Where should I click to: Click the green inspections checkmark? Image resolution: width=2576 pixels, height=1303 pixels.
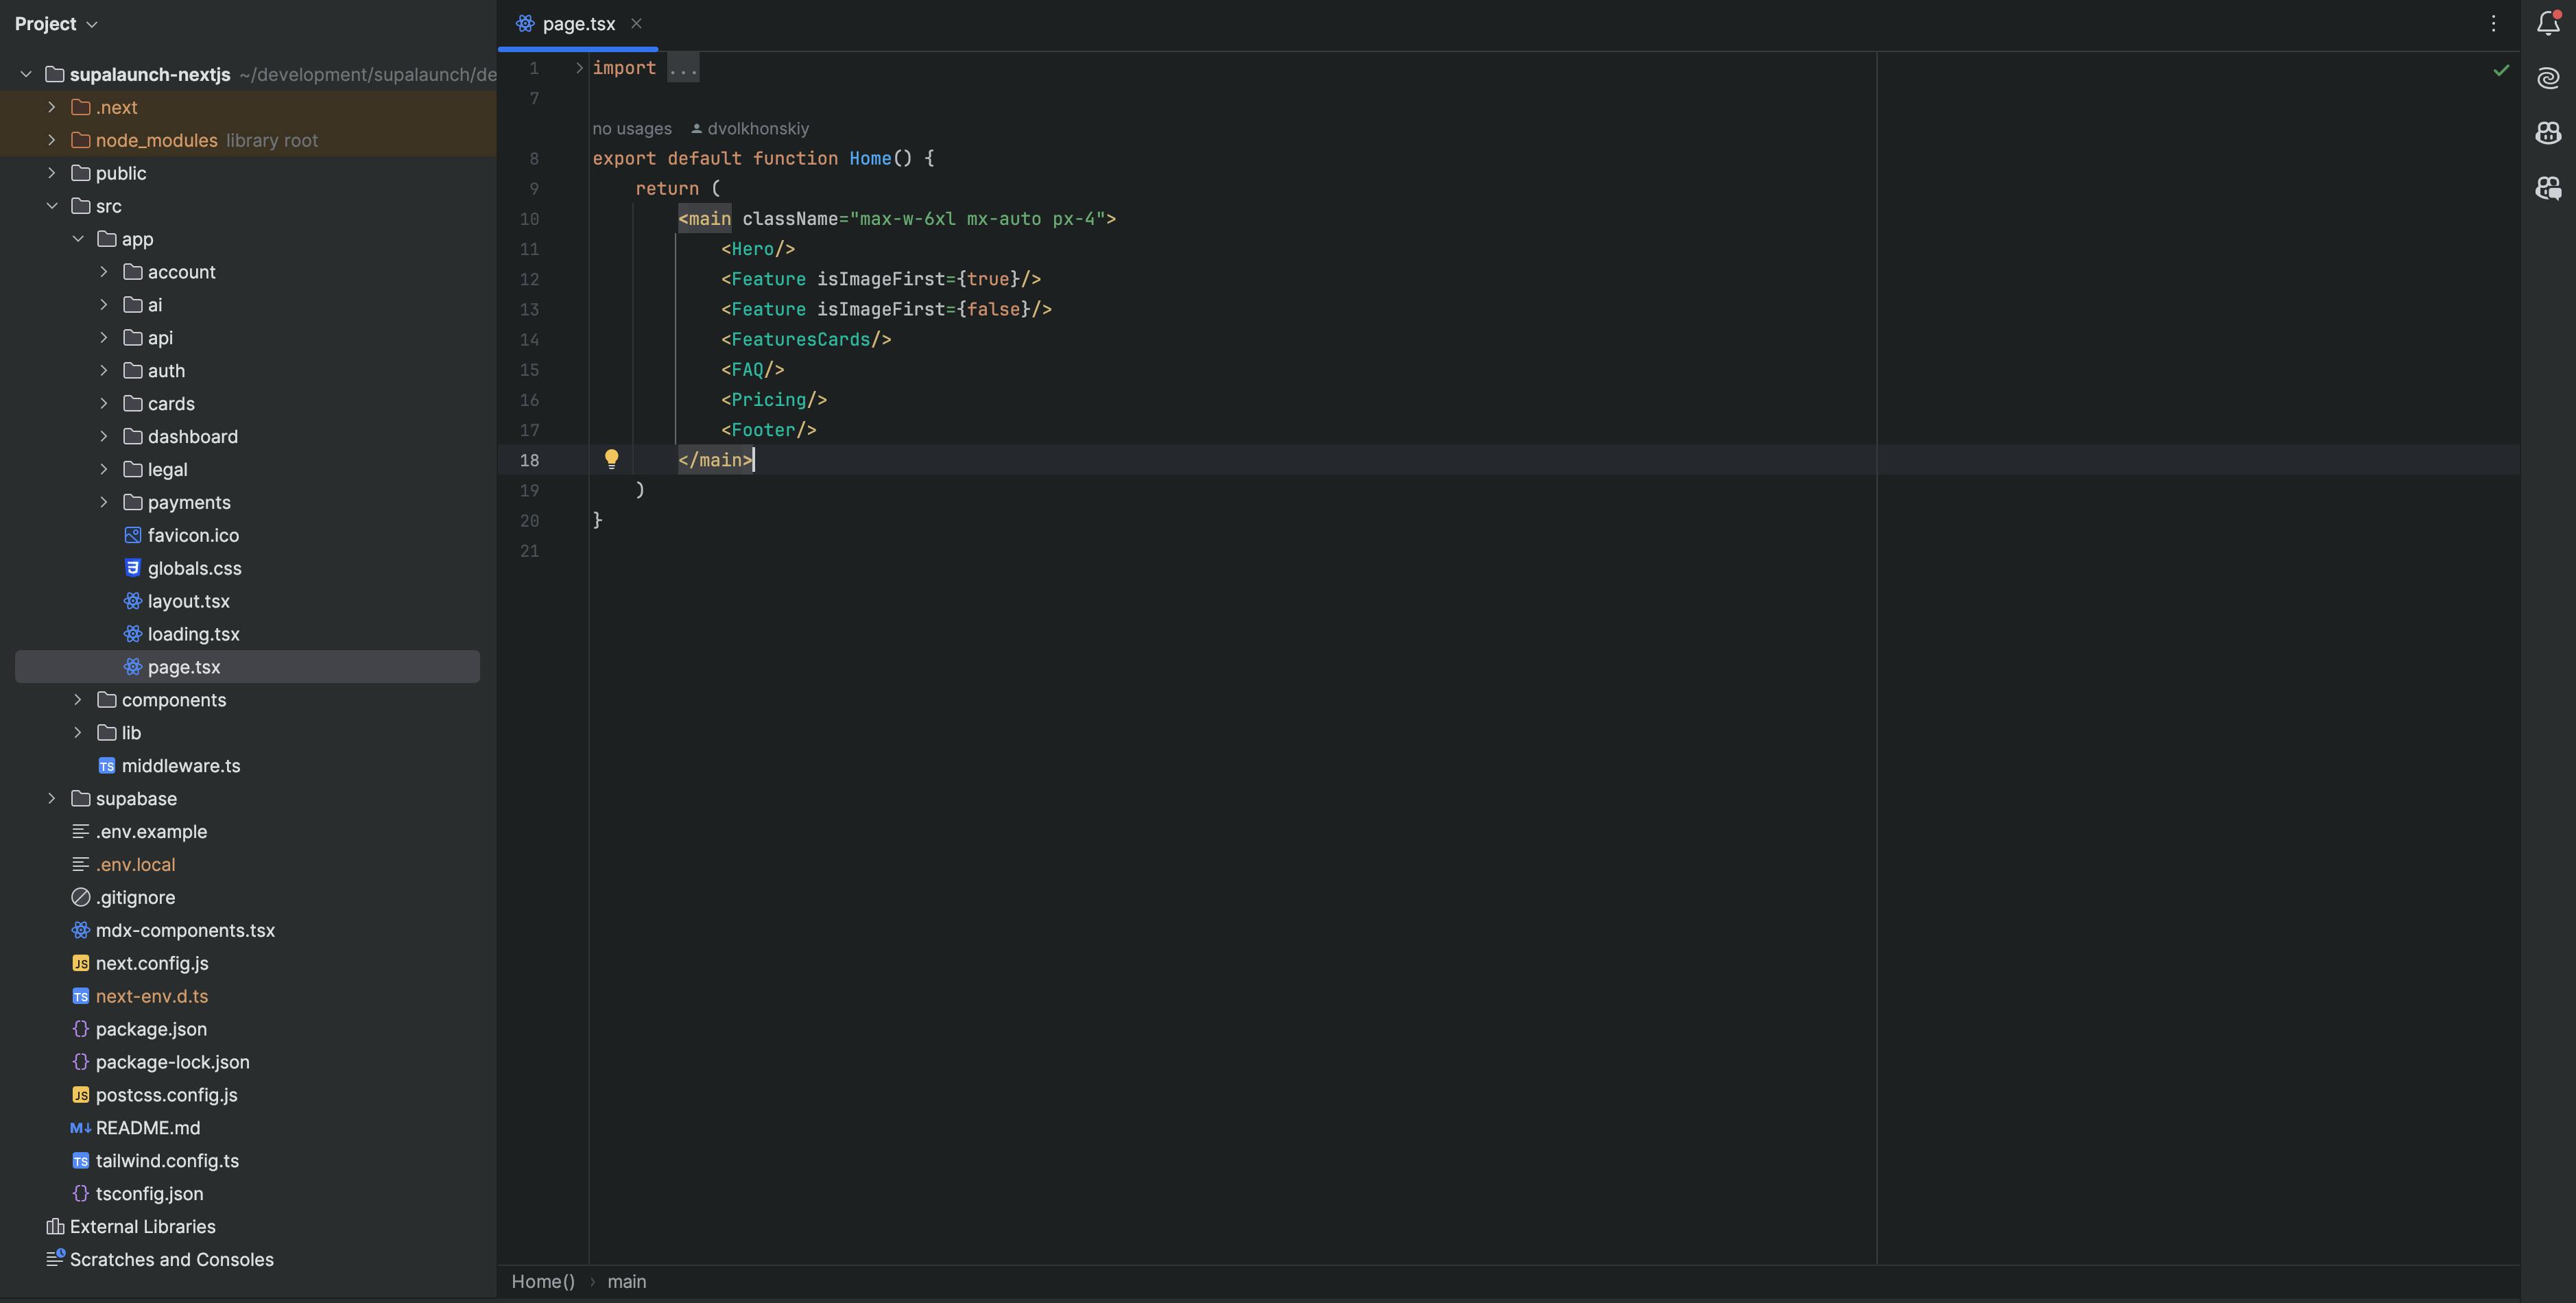[x=2501, y=69]
